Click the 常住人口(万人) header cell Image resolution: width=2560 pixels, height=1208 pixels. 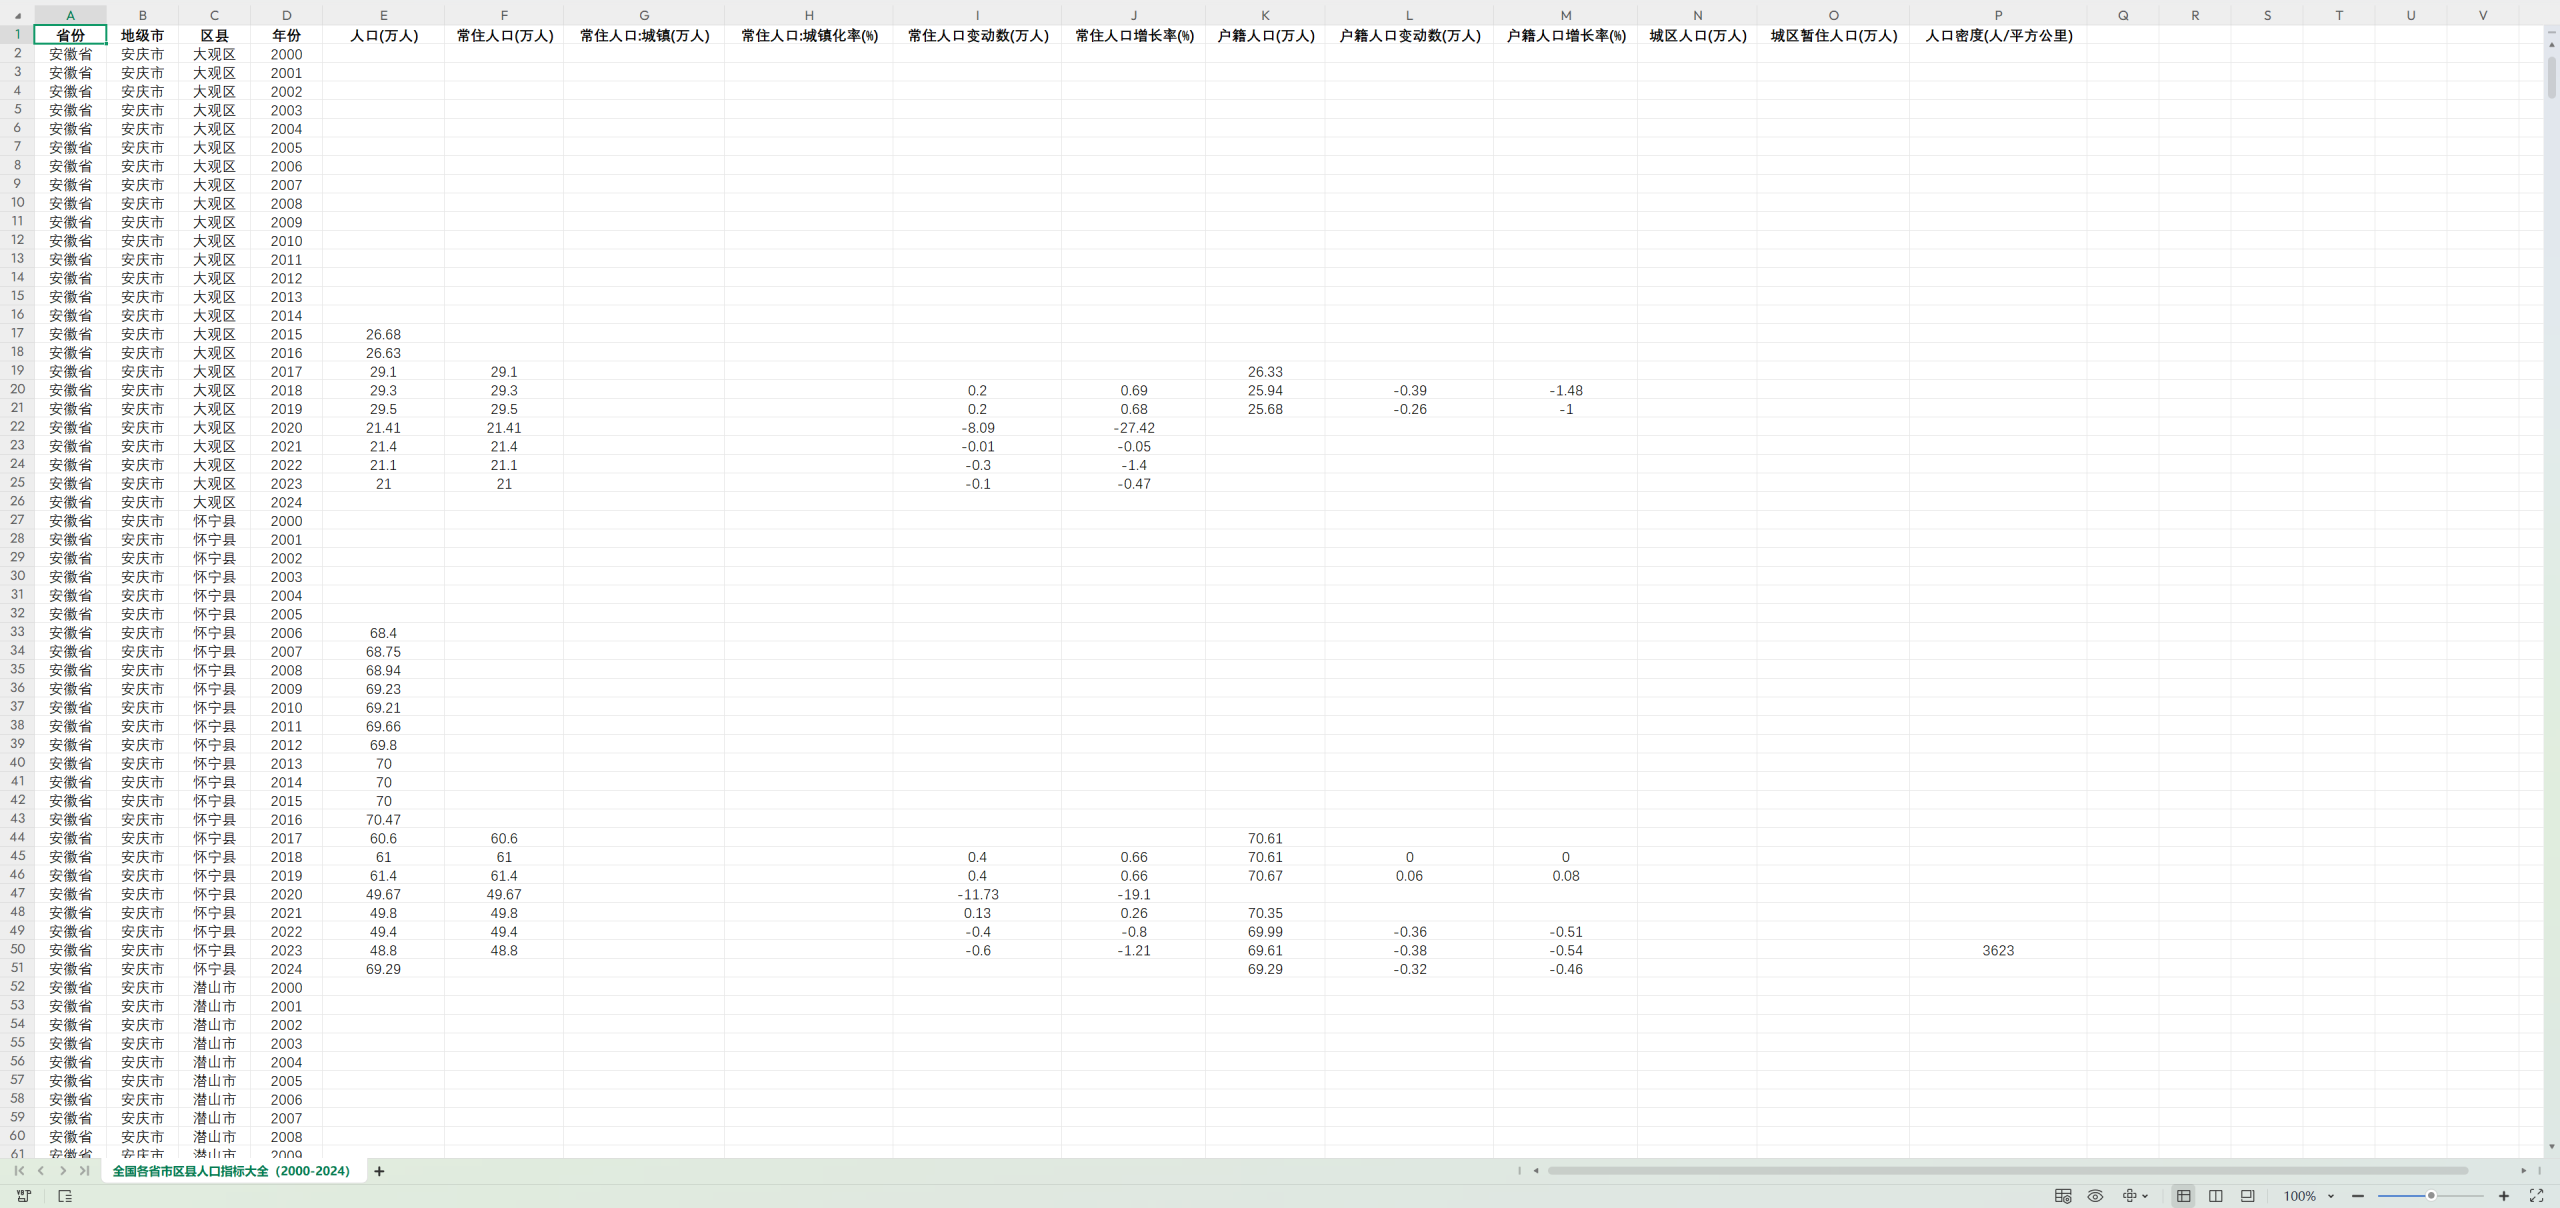(504, 35)
